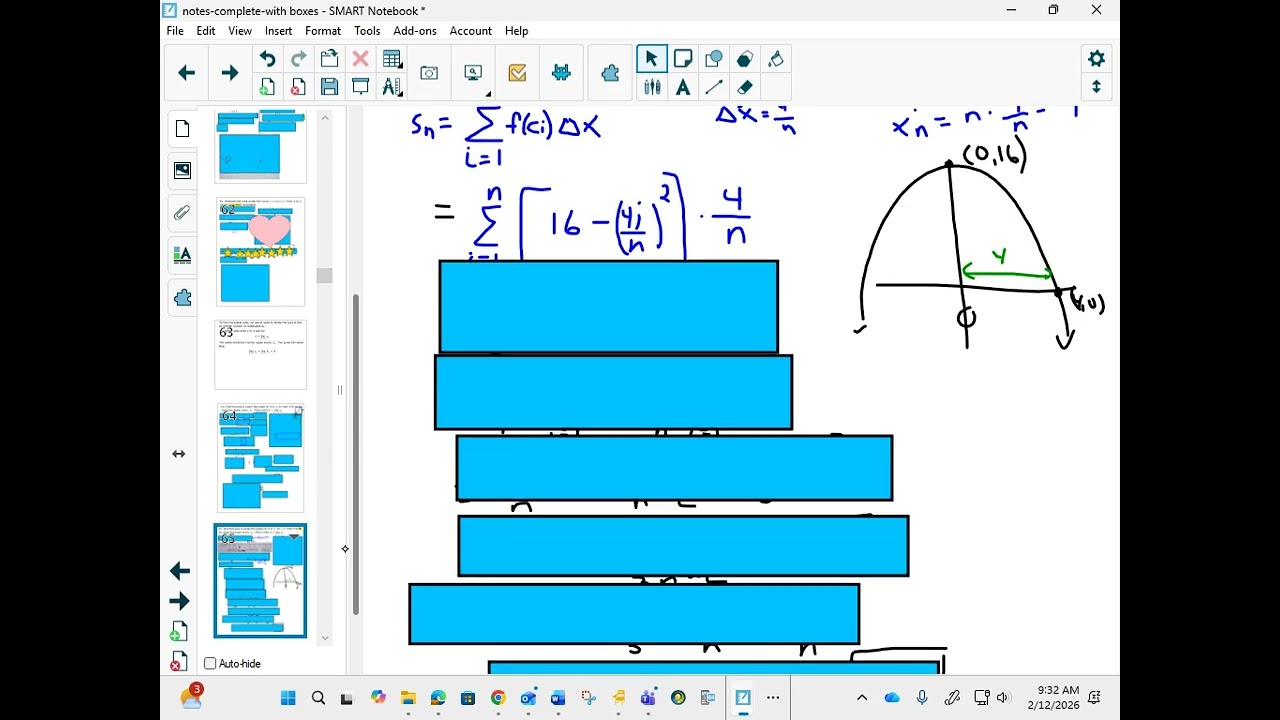Select page 62 thumbnail

(260, 252)
